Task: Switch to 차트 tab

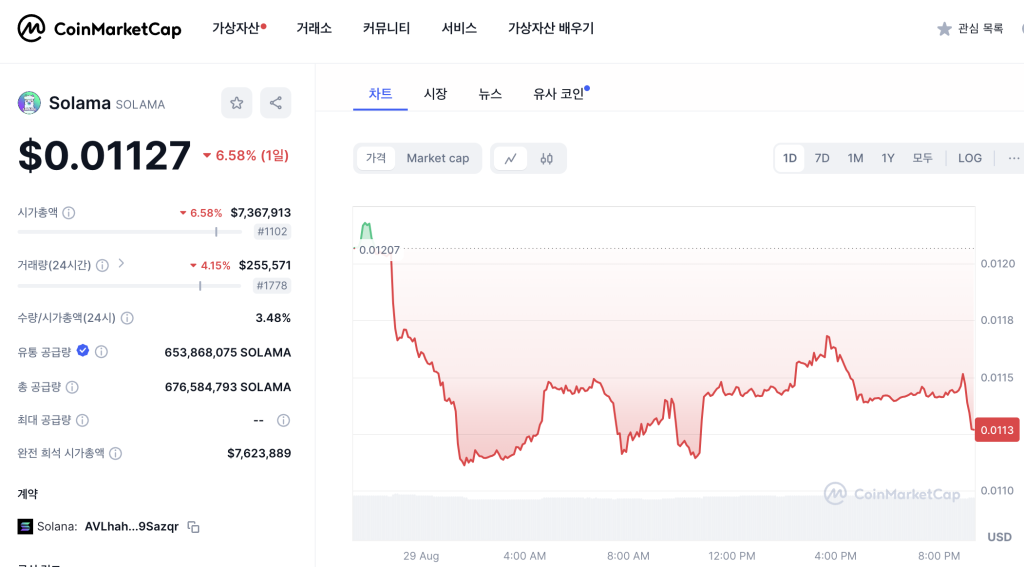Action: pyautogui.click(x=380, y=94)
